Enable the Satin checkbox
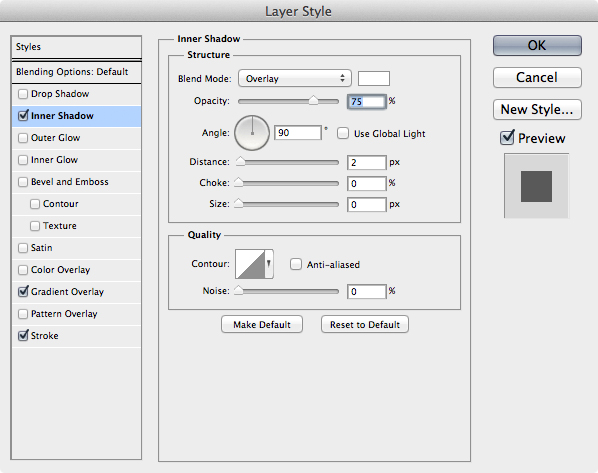598x473 pixels. point(23,248)
